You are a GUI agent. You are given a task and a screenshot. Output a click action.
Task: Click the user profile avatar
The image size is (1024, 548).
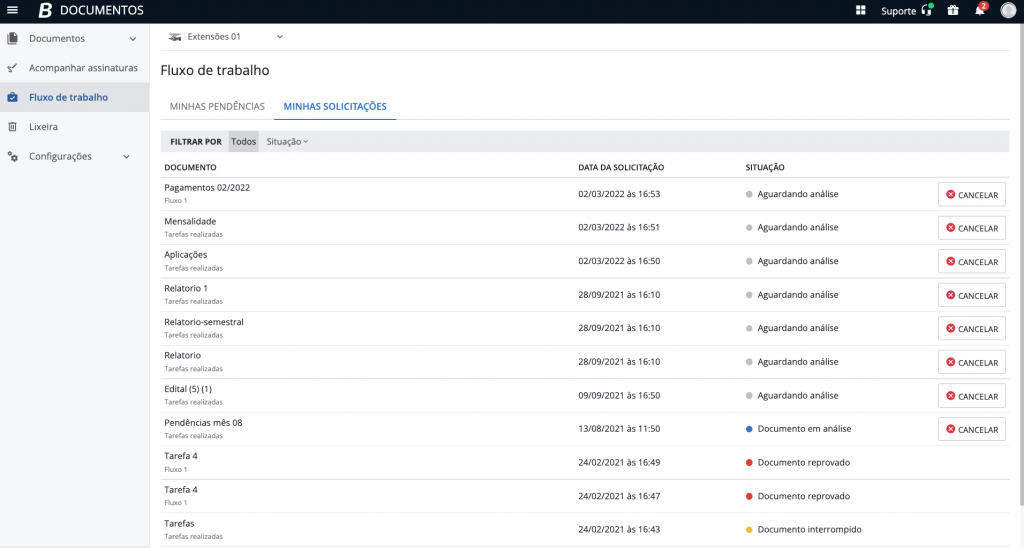click(x=1008, y=11)
